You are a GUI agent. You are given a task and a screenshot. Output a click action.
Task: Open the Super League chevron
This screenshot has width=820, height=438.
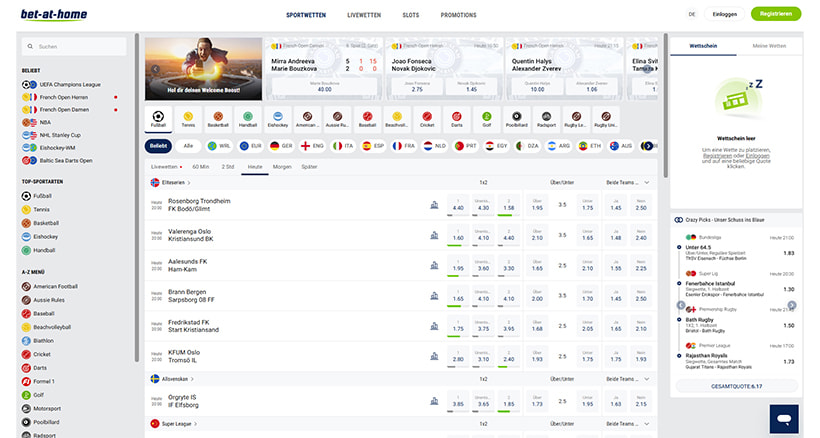click(196, 424)
